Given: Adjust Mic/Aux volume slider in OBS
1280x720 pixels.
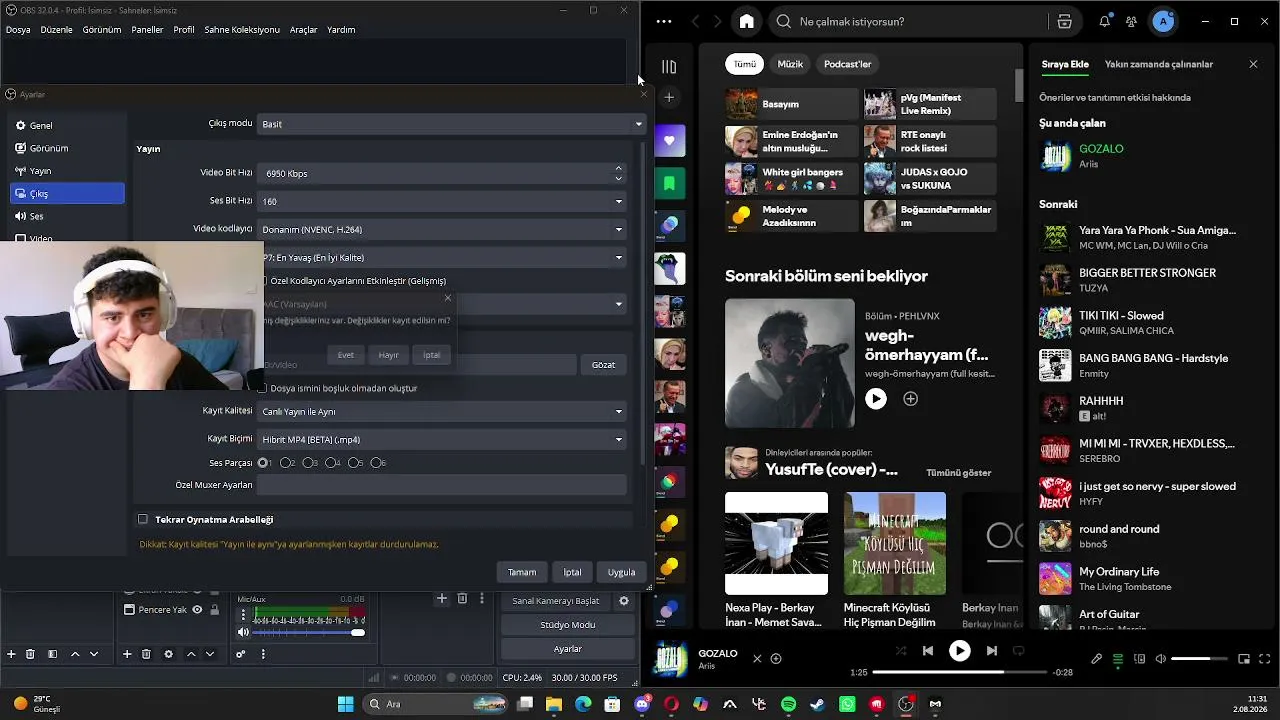Looking at the screenshot, I should 308,632.
